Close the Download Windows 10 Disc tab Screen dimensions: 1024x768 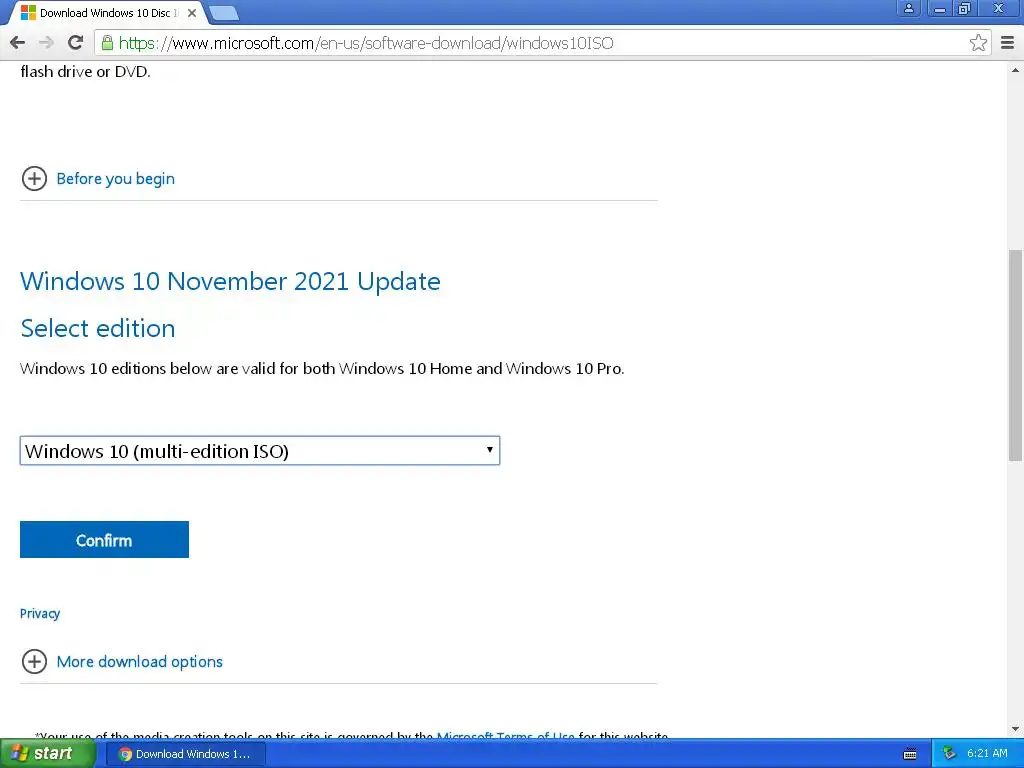point(192,13)
